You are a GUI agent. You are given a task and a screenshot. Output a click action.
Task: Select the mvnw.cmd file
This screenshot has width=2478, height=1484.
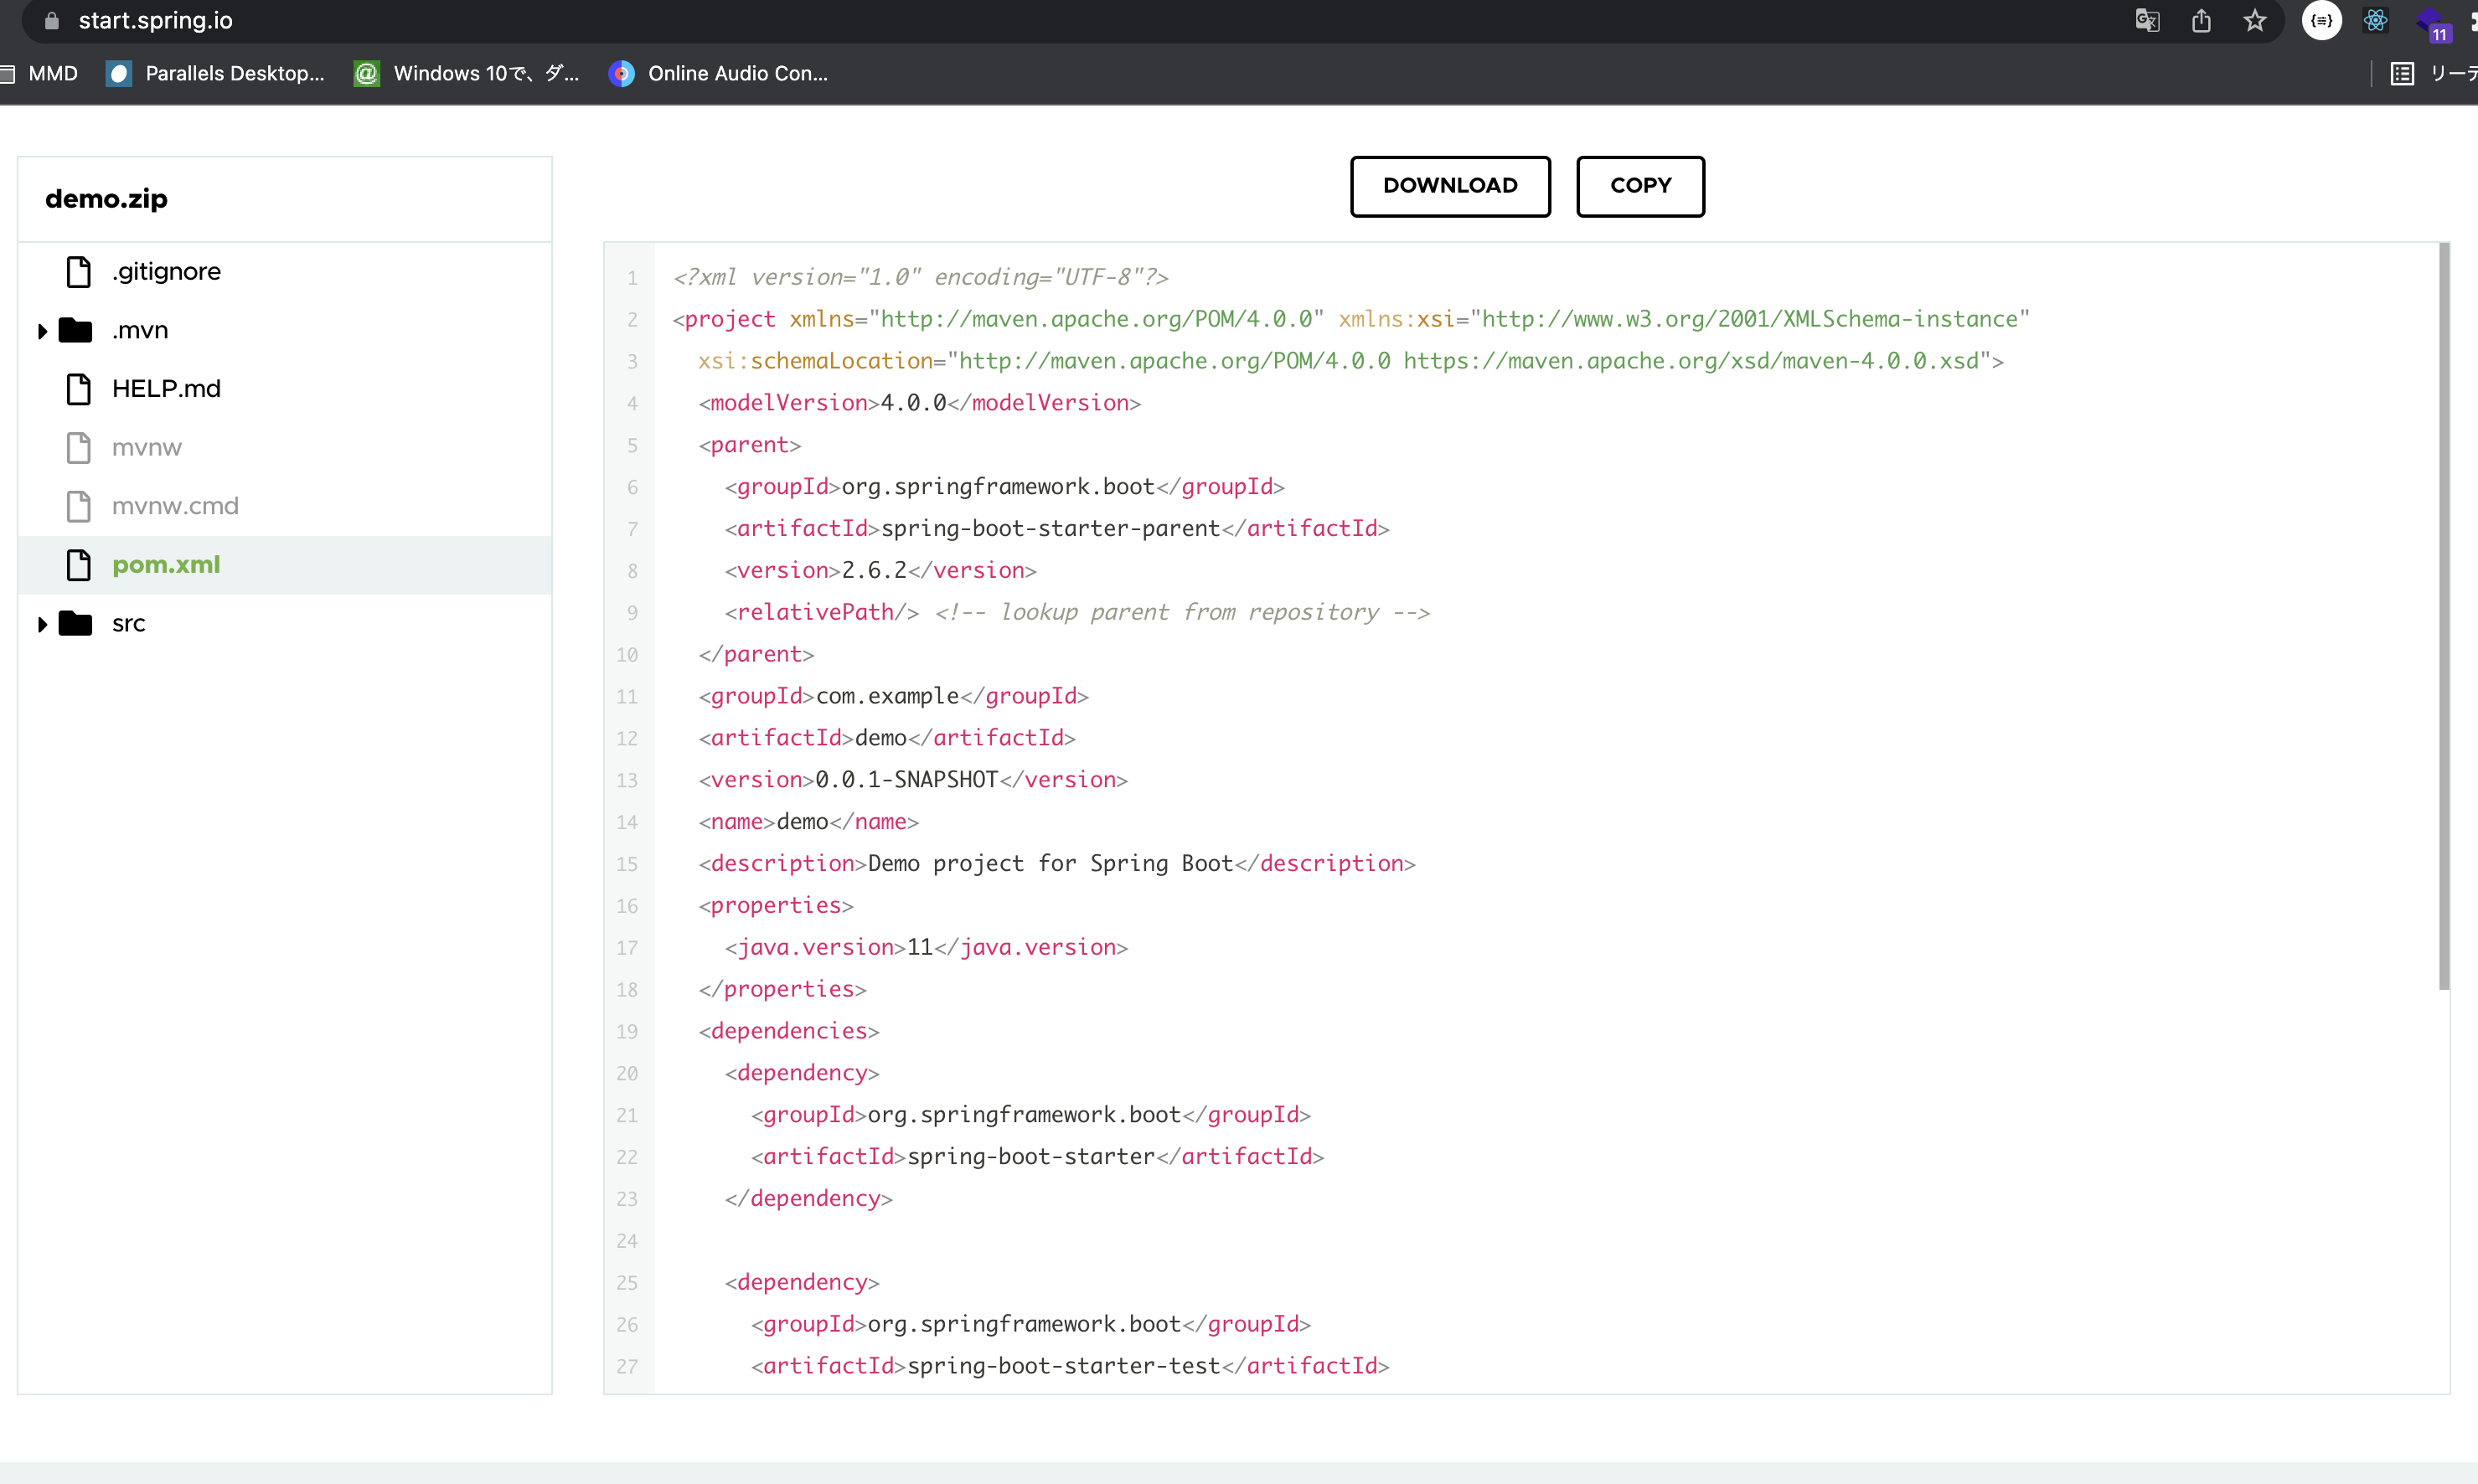click(x=175, y=506)
